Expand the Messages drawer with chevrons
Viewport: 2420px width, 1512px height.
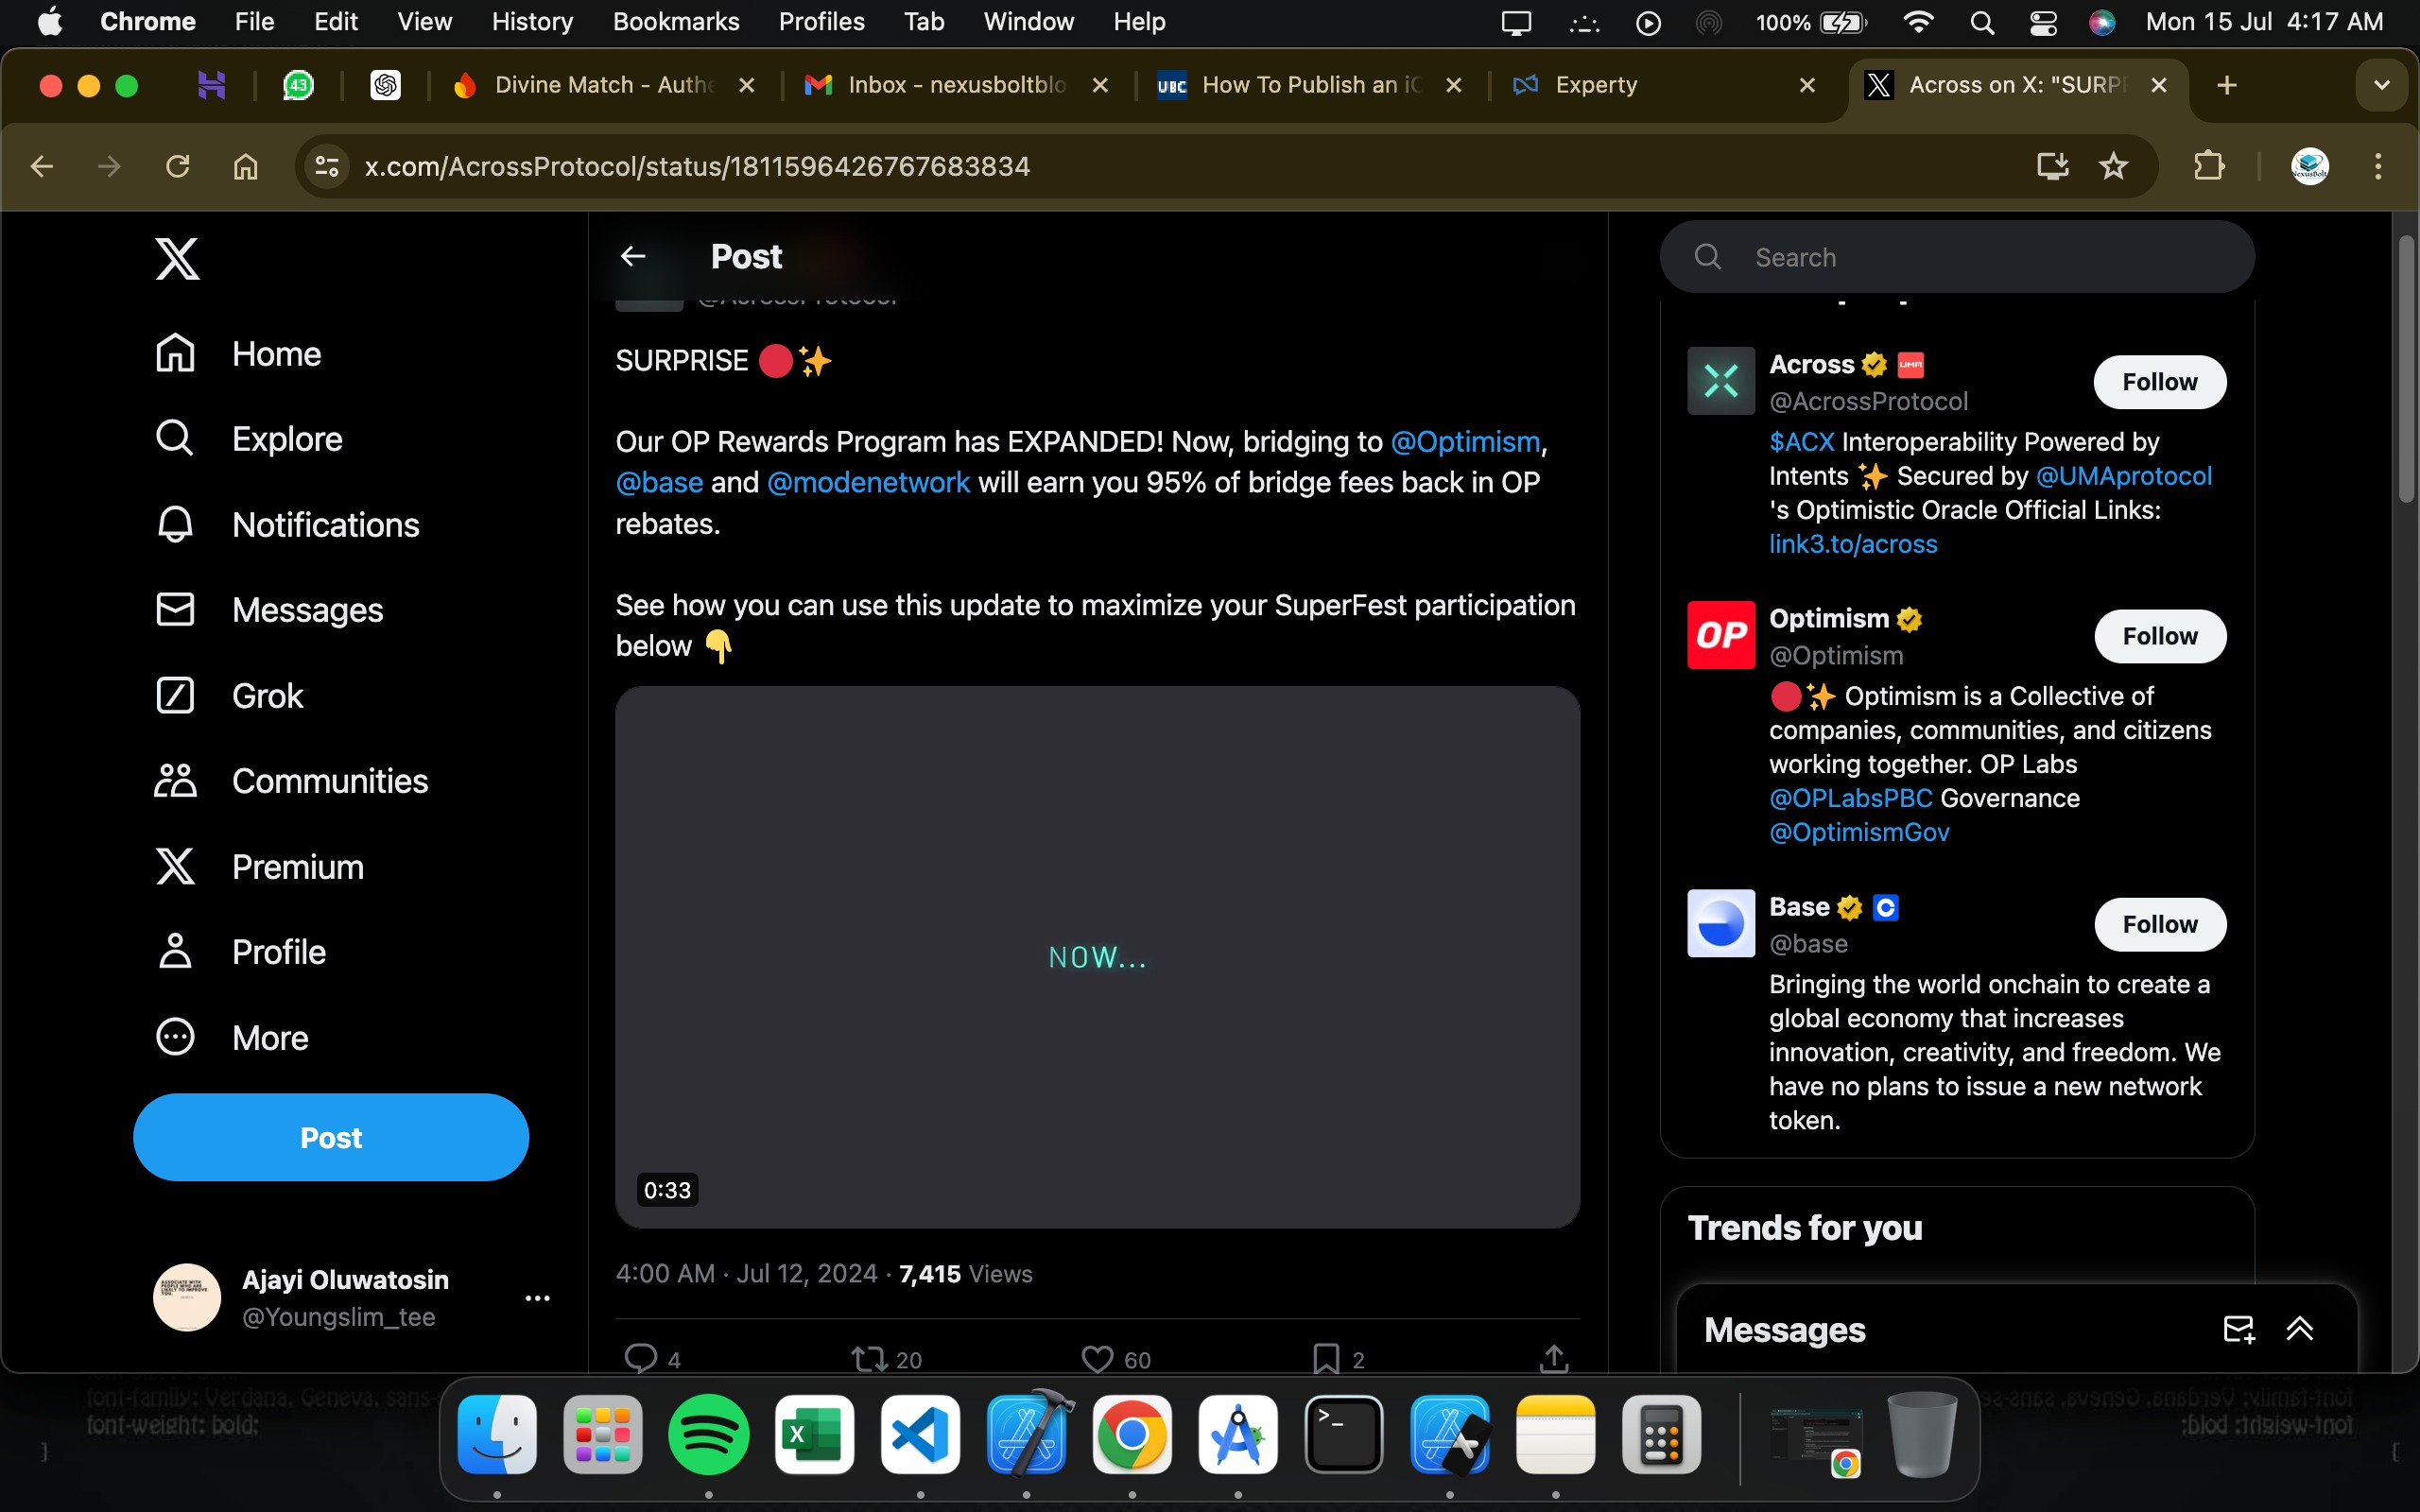2299,1329
